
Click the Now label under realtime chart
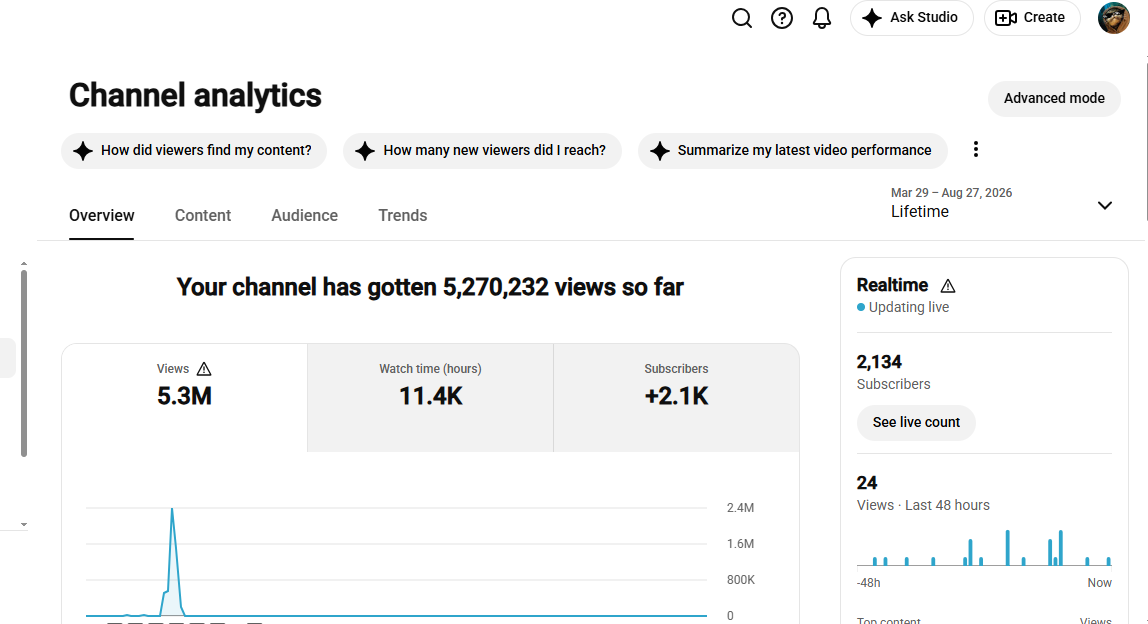pos(1099,583)
